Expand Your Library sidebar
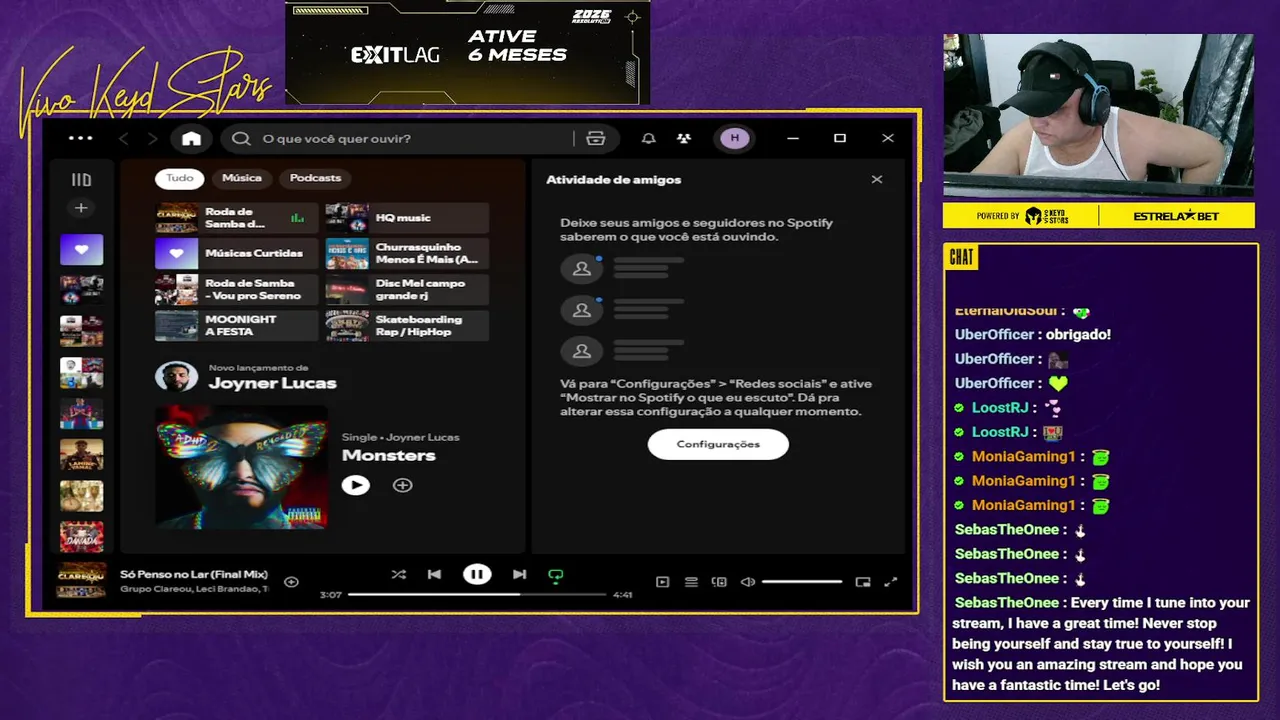This screenshot has height=720, width=1280. pyautogui.click(x=81, y=180)
